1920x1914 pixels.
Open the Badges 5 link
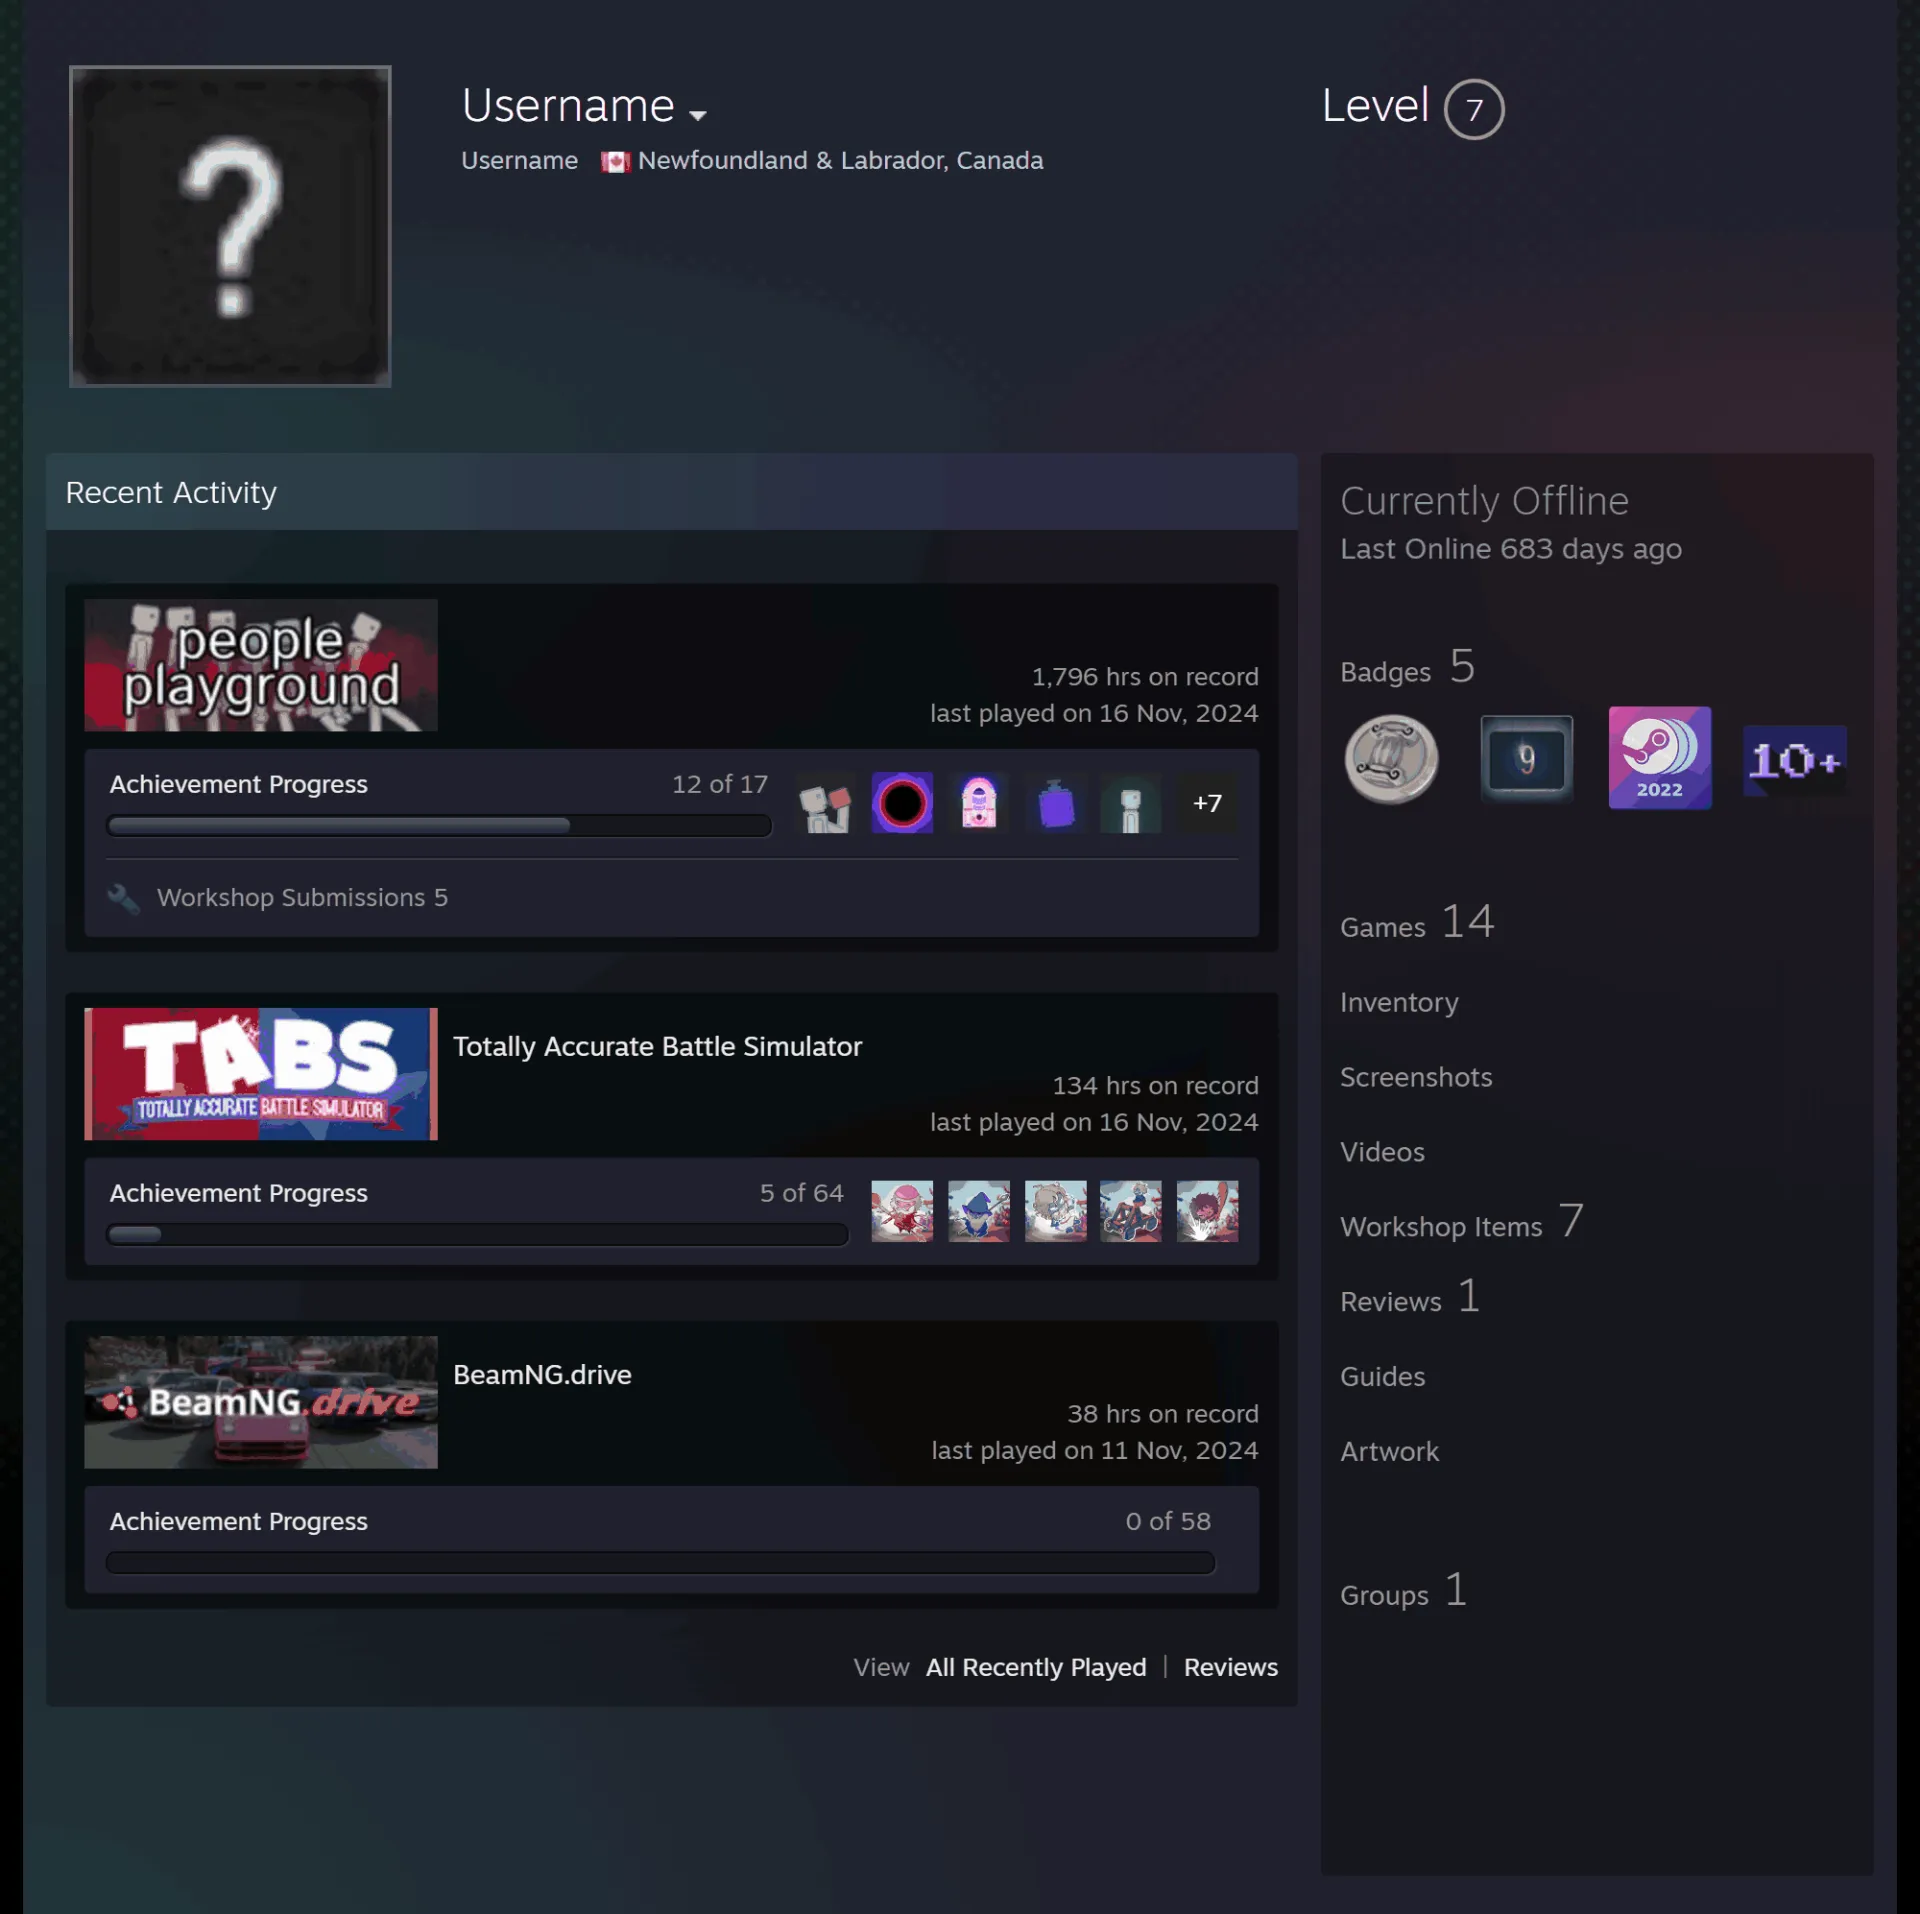(x=1408, y=667)
